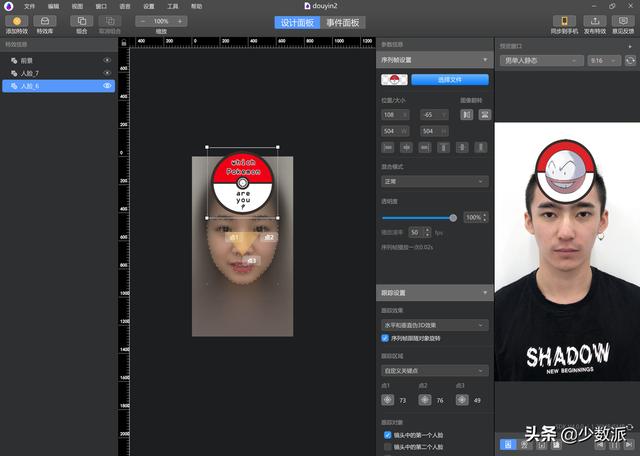This screenshot has height=456, width=640.
Task: Click the 添加特效 (add effect) icon
Action: coord(16,21)
